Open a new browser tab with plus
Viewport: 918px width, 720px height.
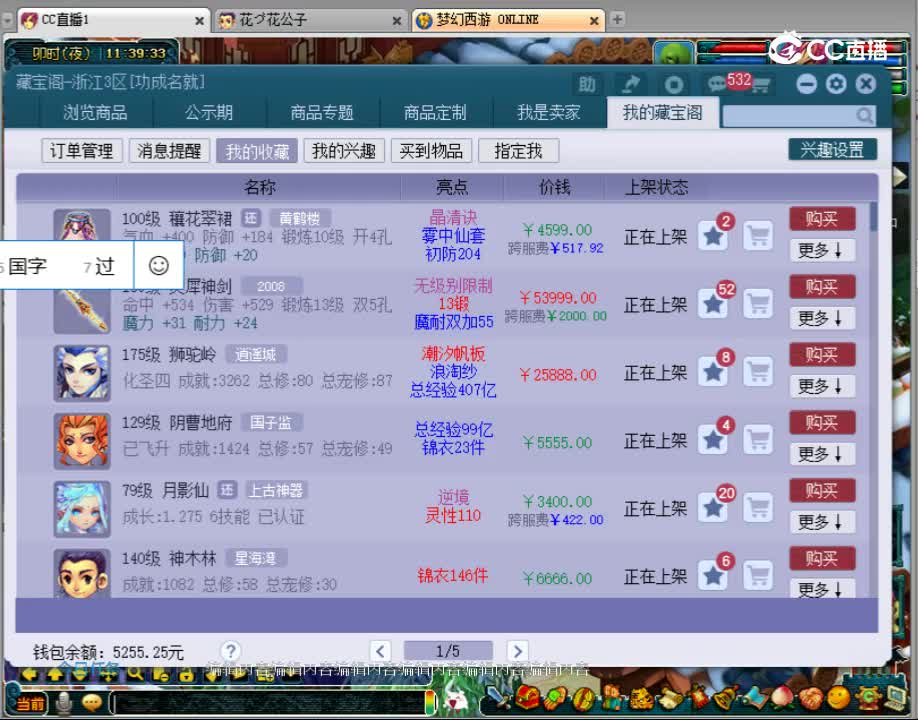[617, 19]
